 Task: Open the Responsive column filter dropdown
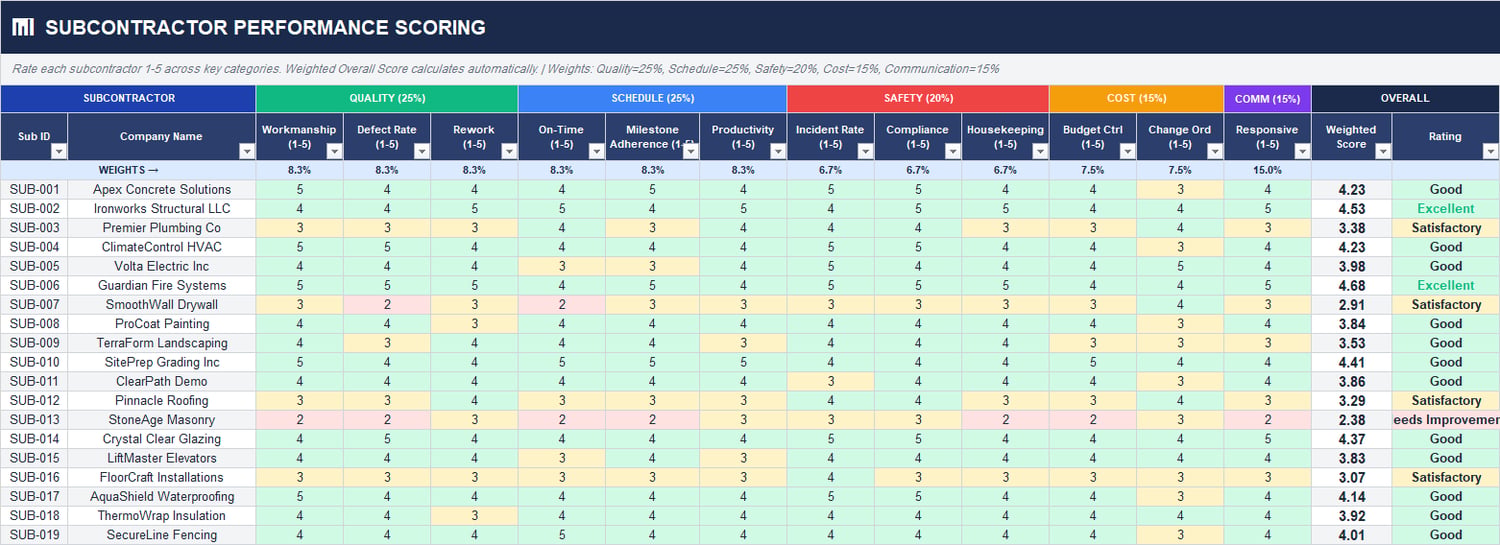click(1301, 151)
